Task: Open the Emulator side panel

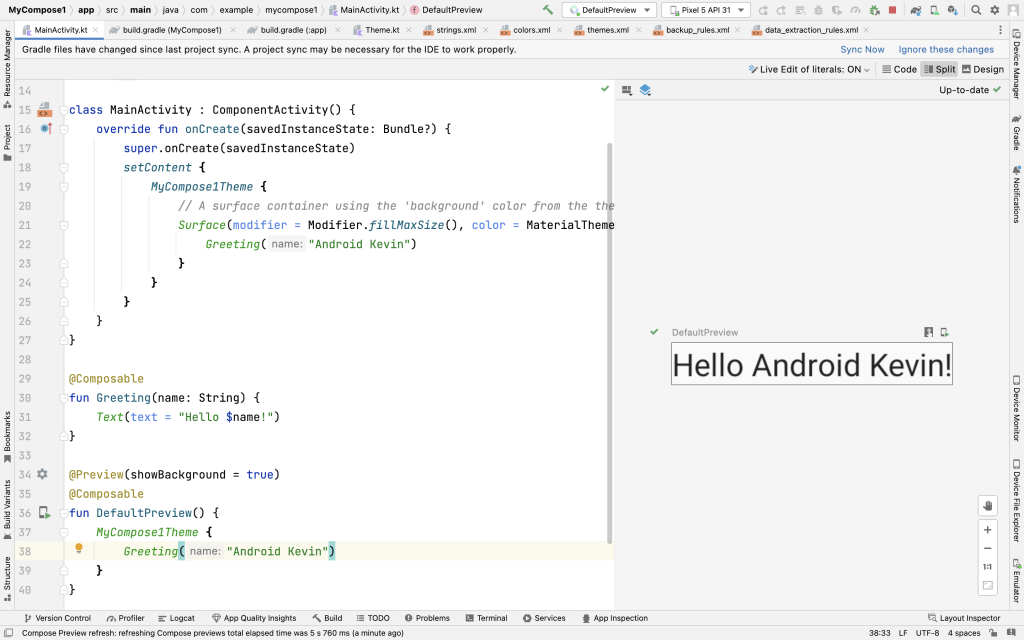Action: 1016,580
